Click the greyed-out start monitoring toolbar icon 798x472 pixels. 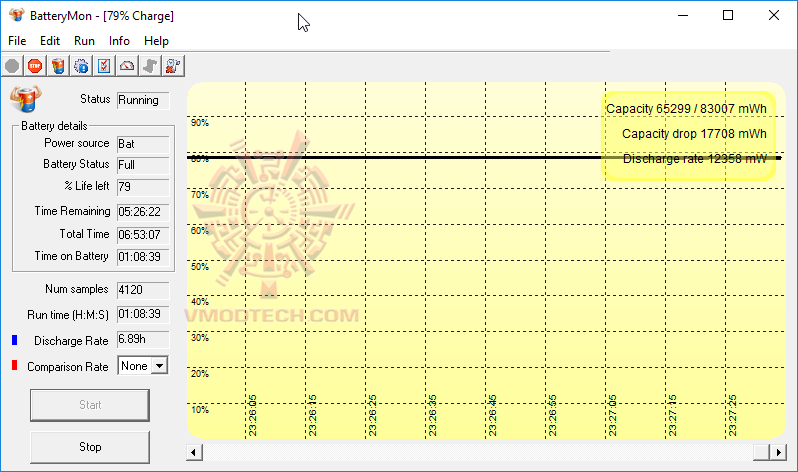12,66
